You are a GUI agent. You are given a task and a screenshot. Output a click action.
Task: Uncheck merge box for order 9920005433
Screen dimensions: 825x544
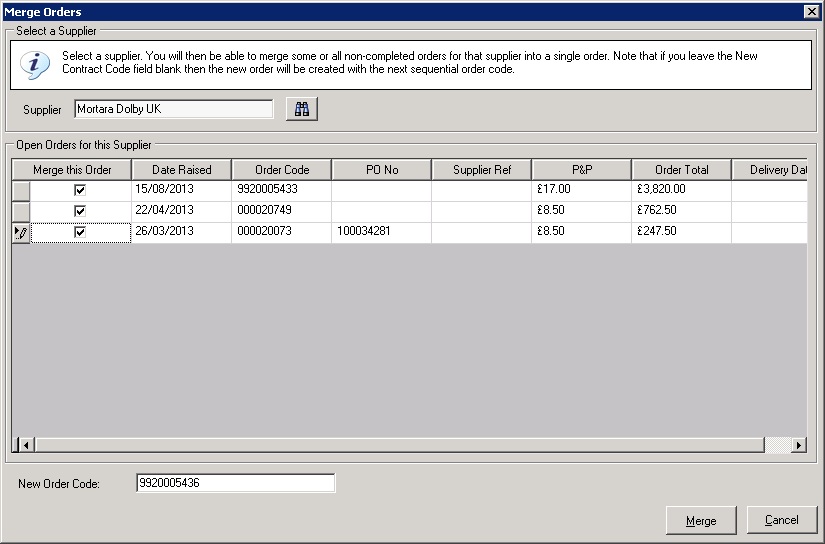point(80,190)
